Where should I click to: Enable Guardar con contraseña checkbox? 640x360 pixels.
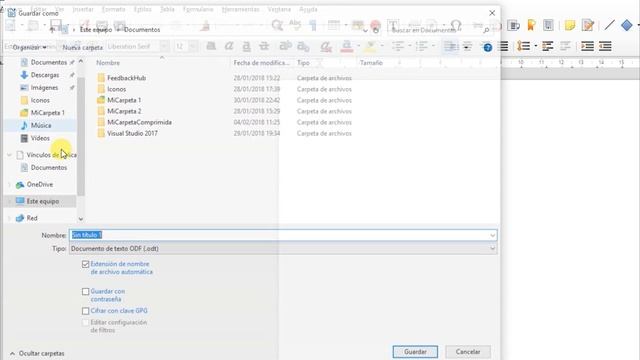(85, 292)
